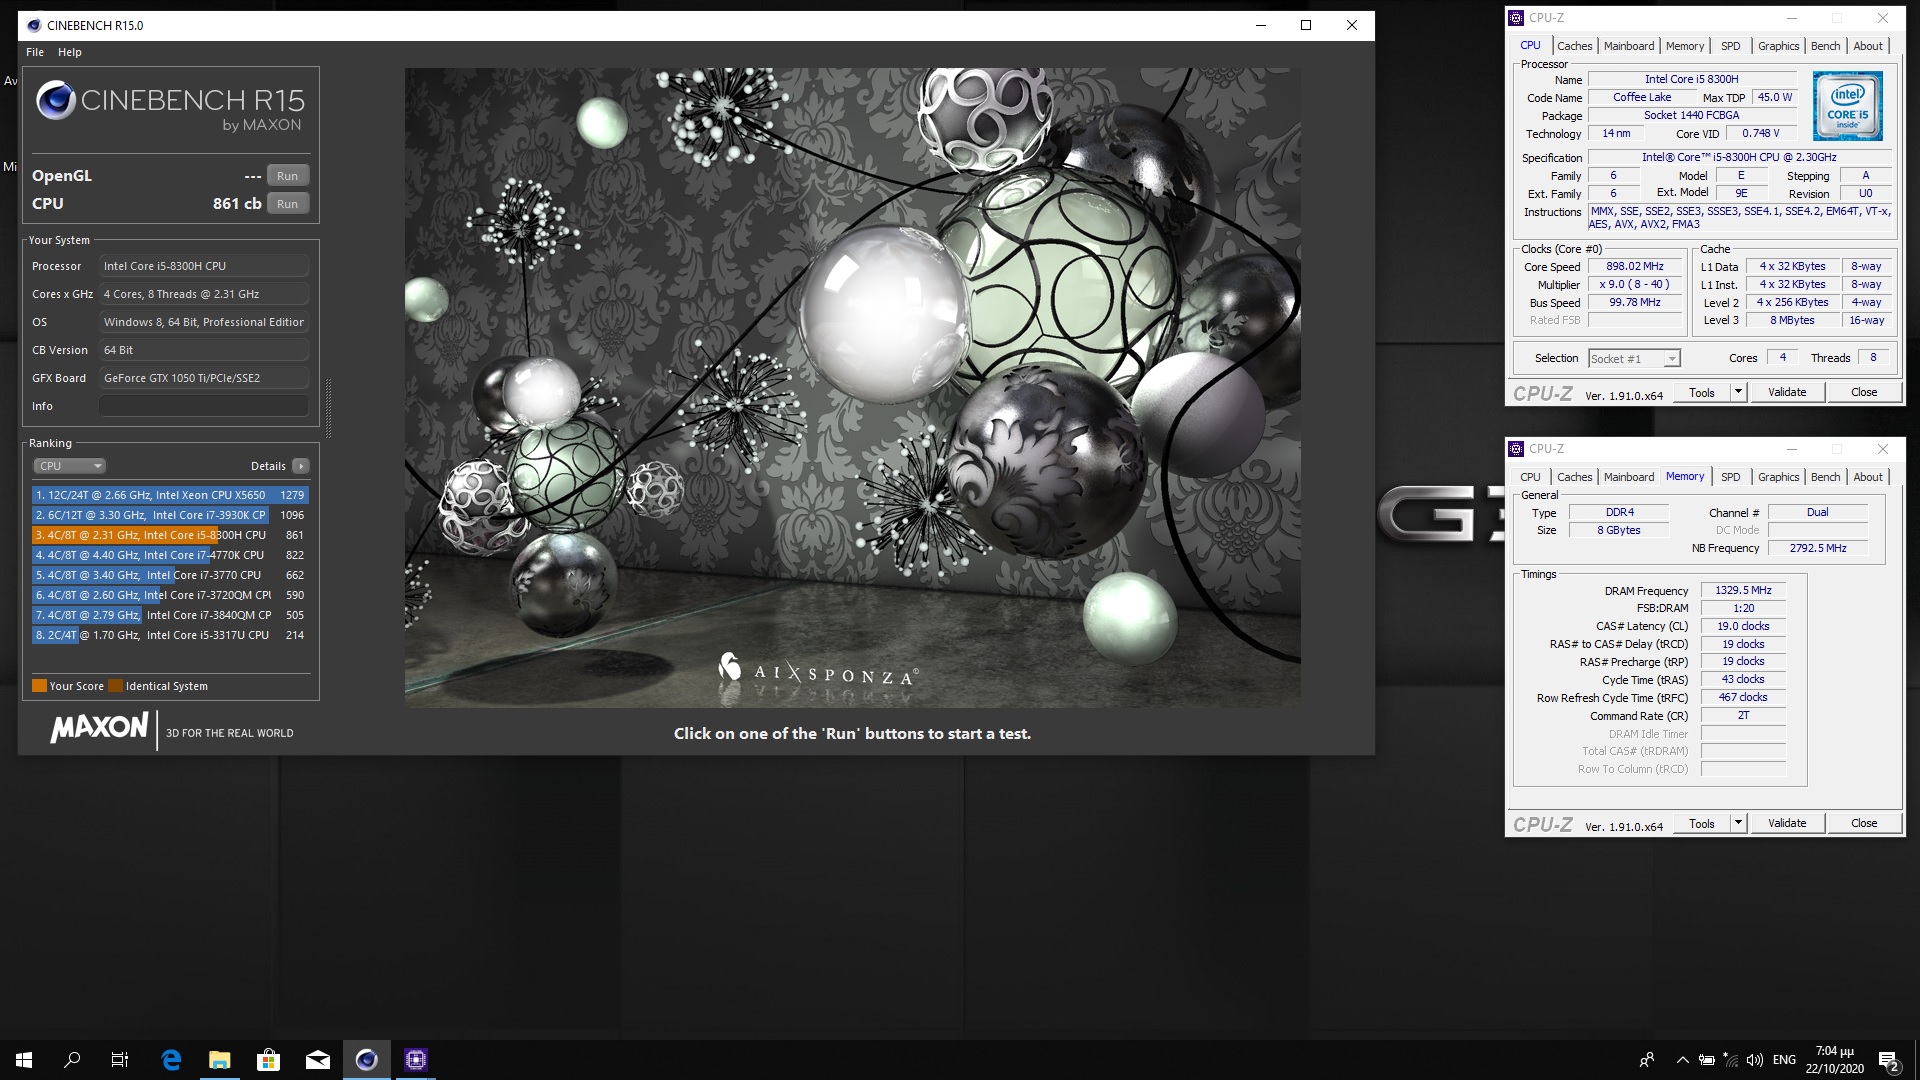Viewport: 1920px width, 1080px height.
Task: Click Cinebench title bar app icon
Action: pyautogui.click(x=33, y=25)
